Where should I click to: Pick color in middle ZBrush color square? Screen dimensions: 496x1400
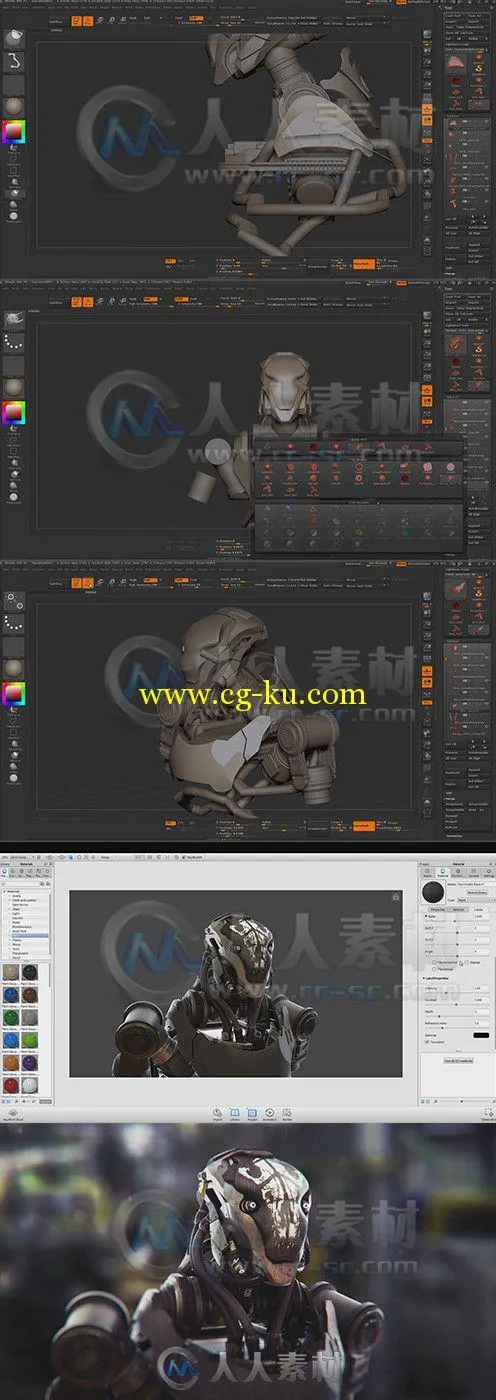(14, 412)
